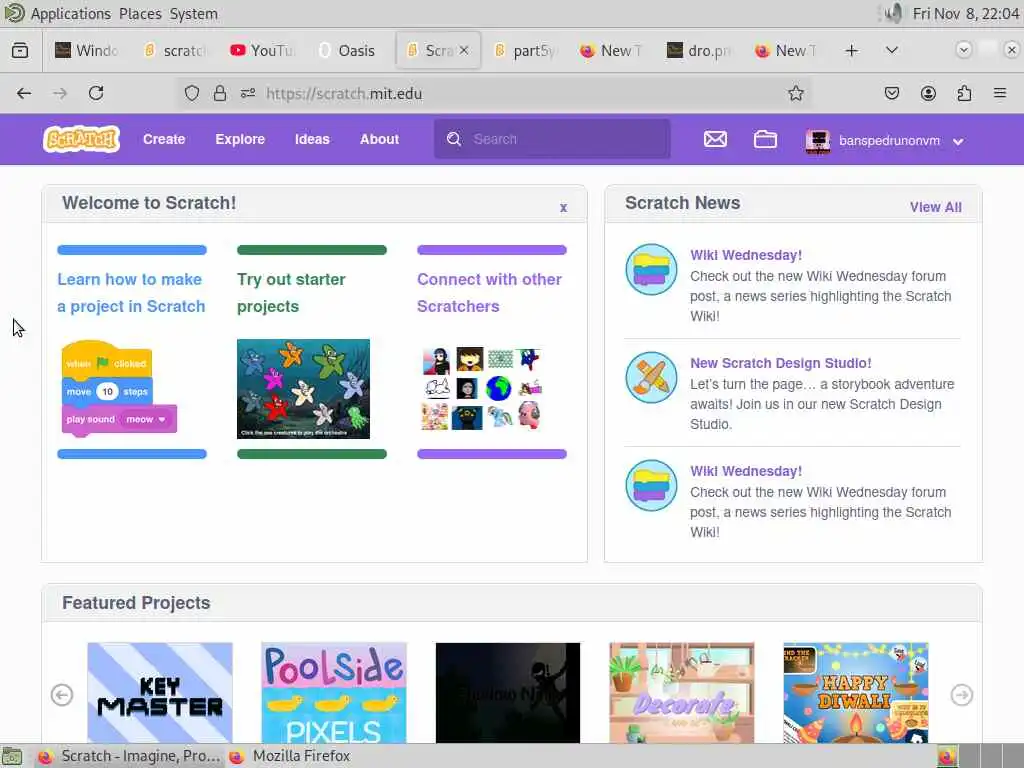Screen dimensions: 1024x768
Task: Open the About menu item
Action: click(x=379, y=139)
